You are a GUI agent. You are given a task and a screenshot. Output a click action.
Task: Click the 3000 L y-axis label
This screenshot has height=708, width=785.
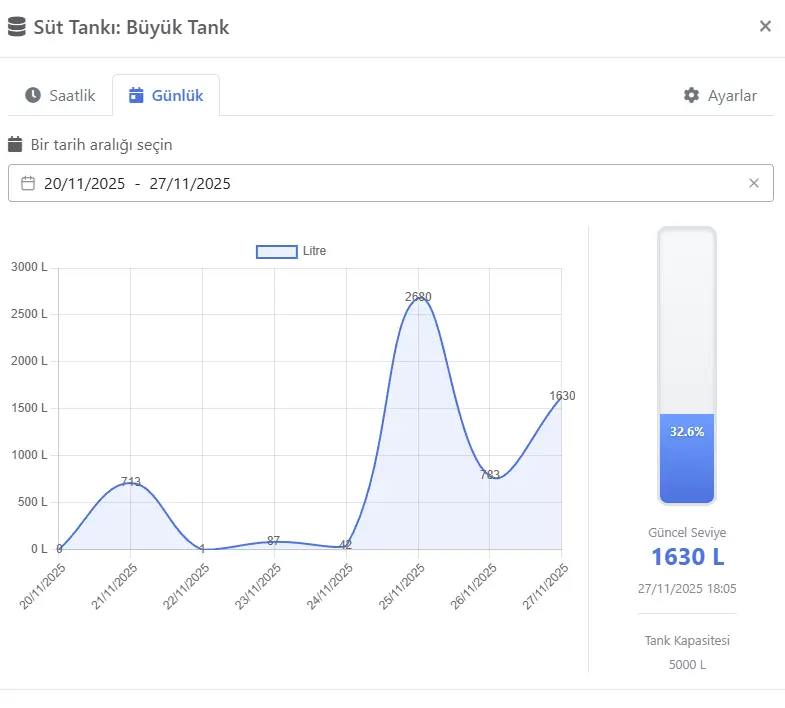pyautogui.click(x=29, y=267)
